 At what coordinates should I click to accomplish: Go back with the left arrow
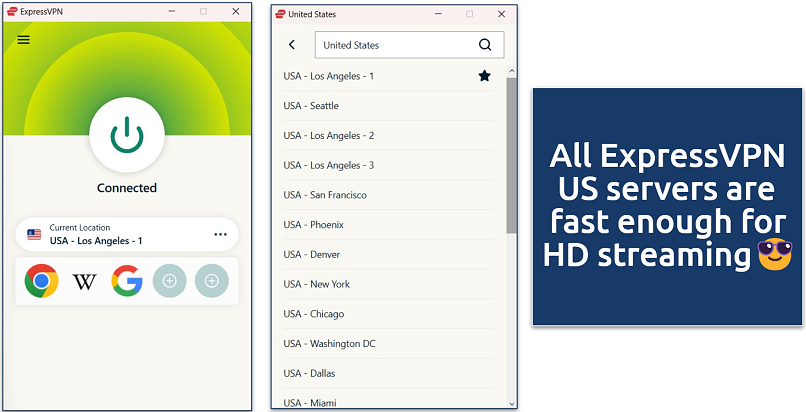click(x=292, y=45)
